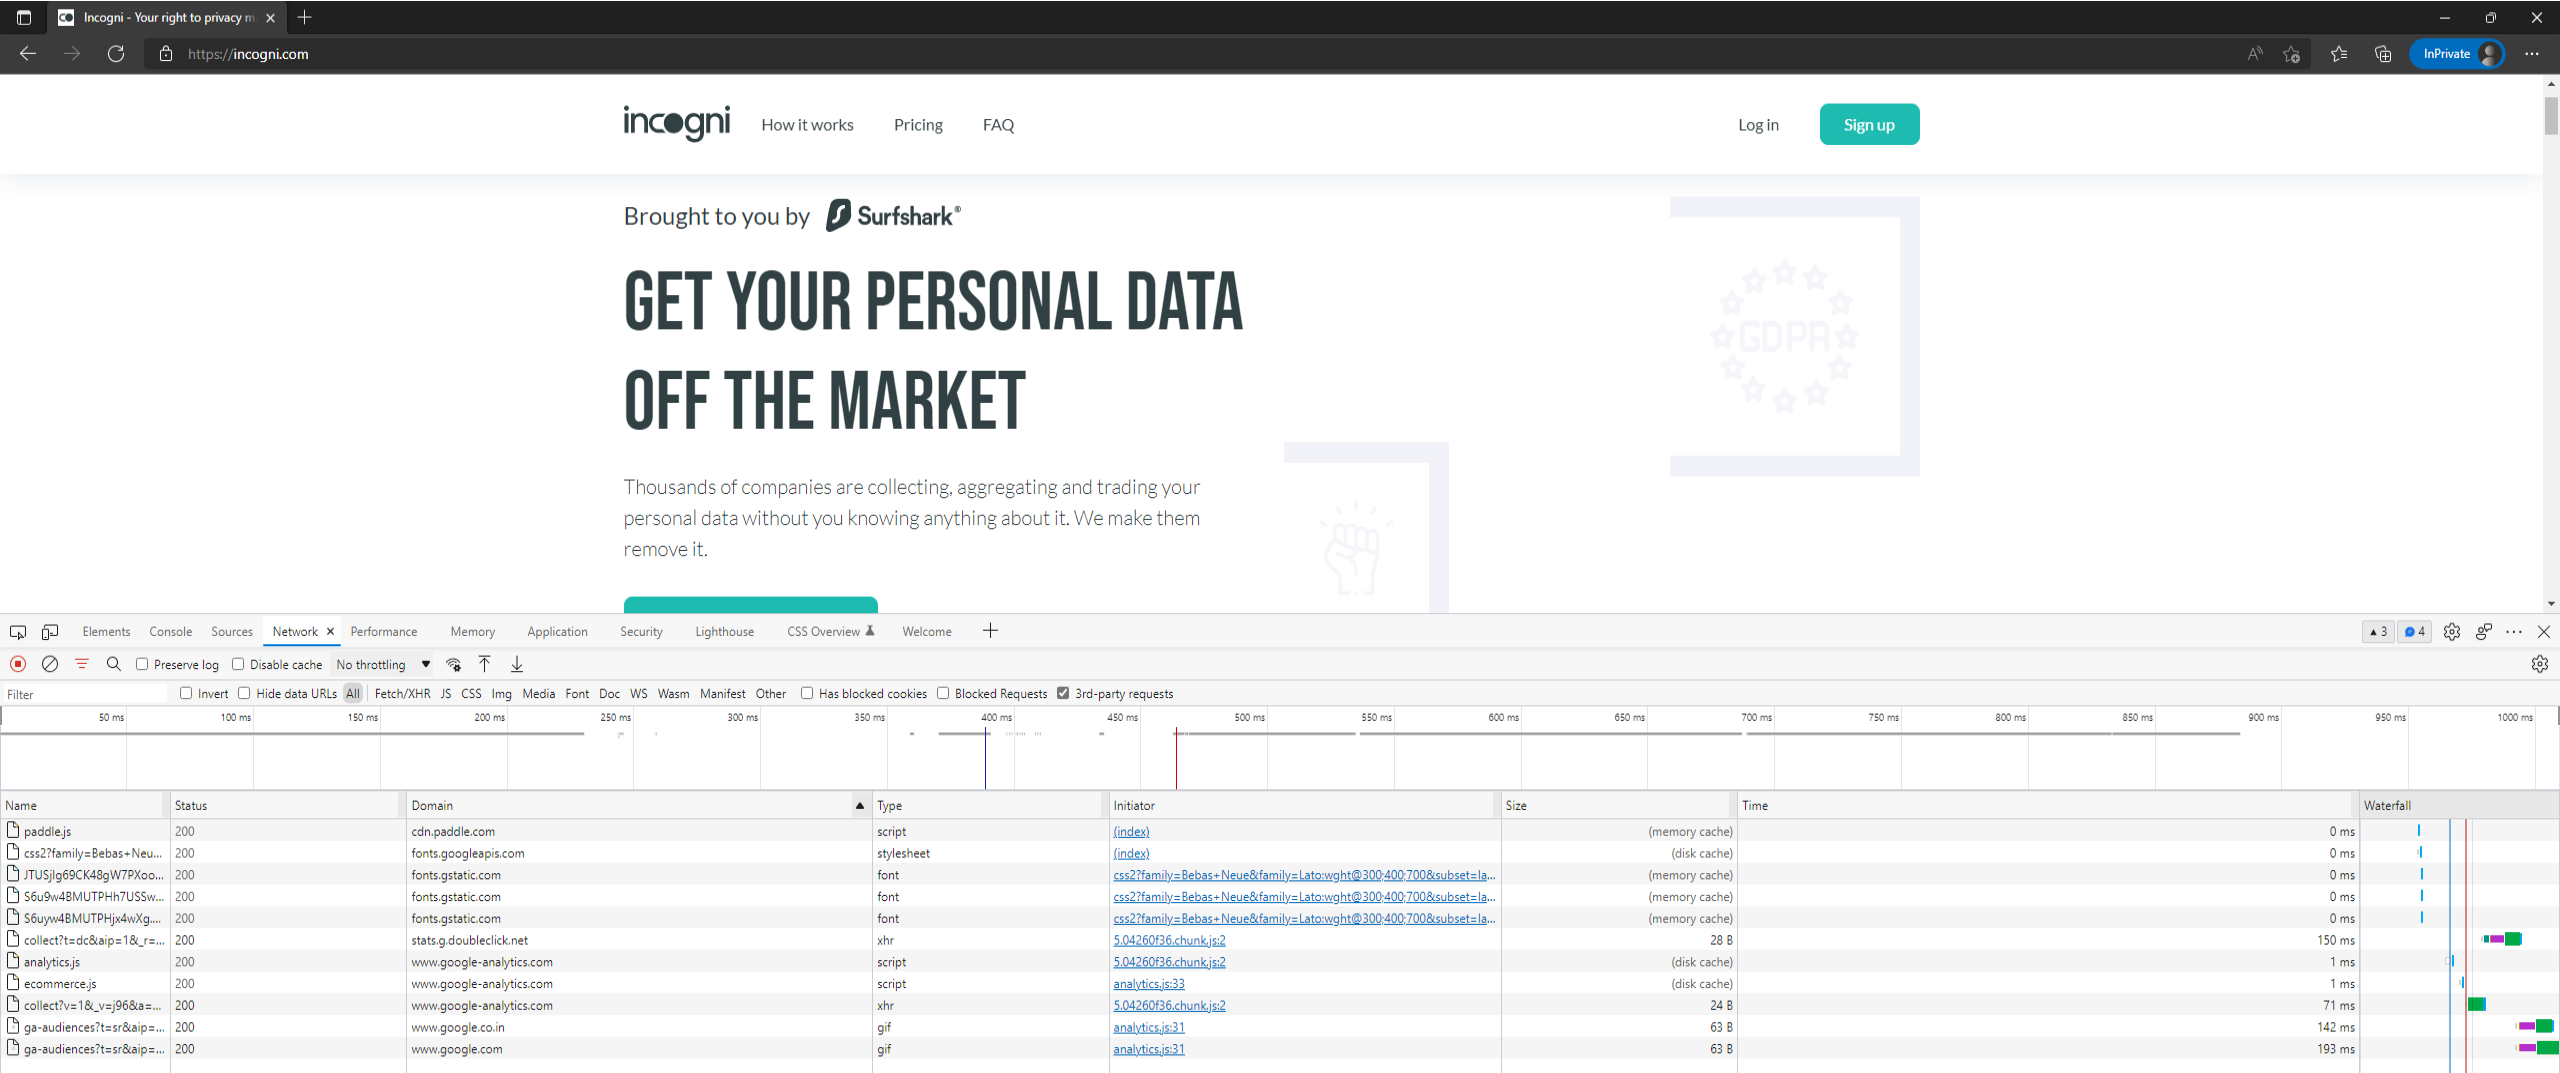Screen dimensions: 2560x1073
Task: Tick Blocked Requests checkbox
Action: tap(943, 693)
